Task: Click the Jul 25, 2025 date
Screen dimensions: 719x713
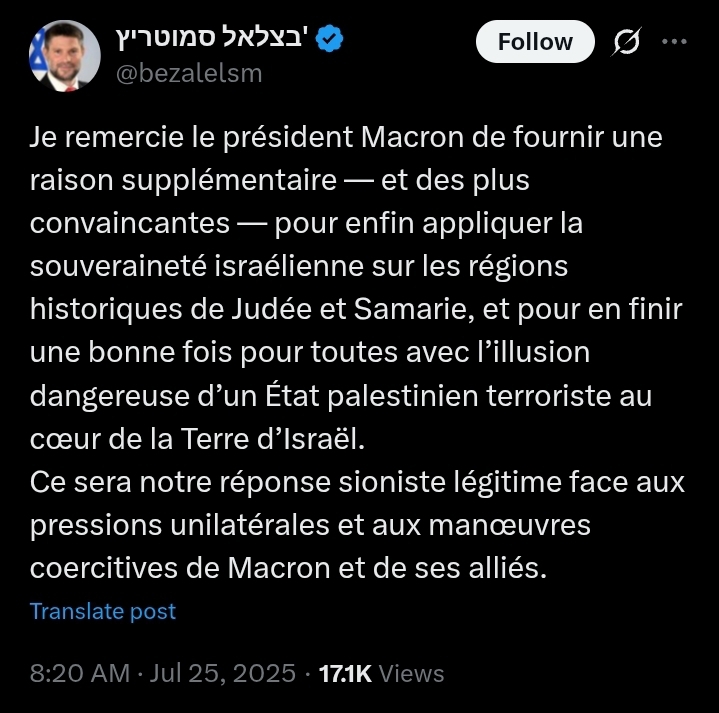Action: (223, 673)
